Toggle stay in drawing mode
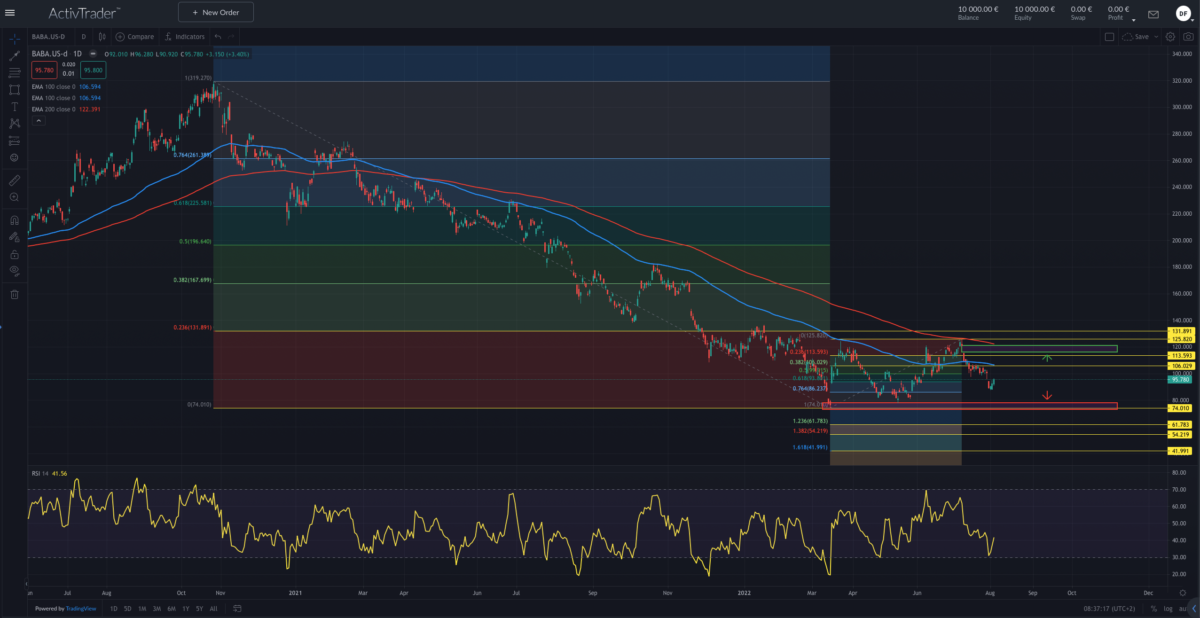Screen dimensions: 1200x618 coord(15,237)
